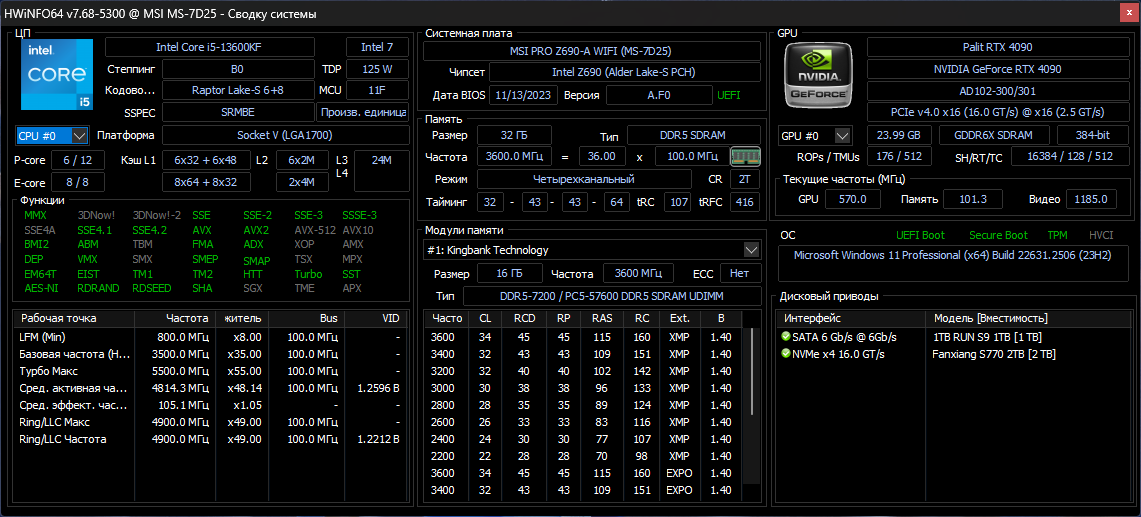Open the CPU #0 selector dropdown
Image resolution: width=1141 pixels, height=517 pixels.
coord(52,135)
